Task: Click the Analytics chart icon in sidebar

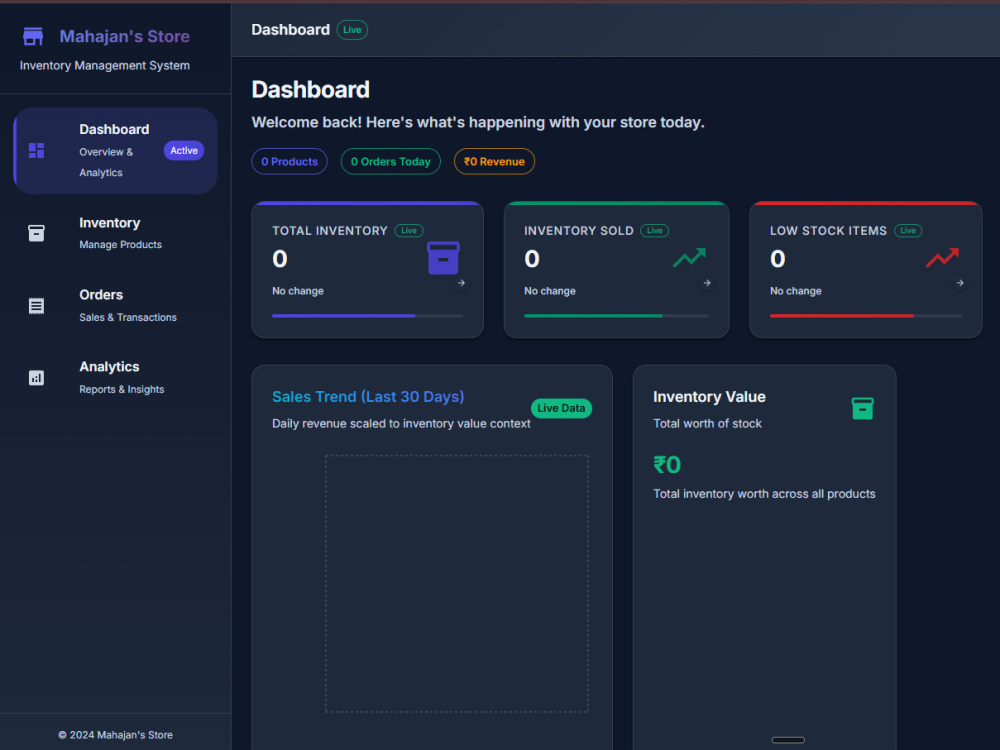Action: click(36, 378)
